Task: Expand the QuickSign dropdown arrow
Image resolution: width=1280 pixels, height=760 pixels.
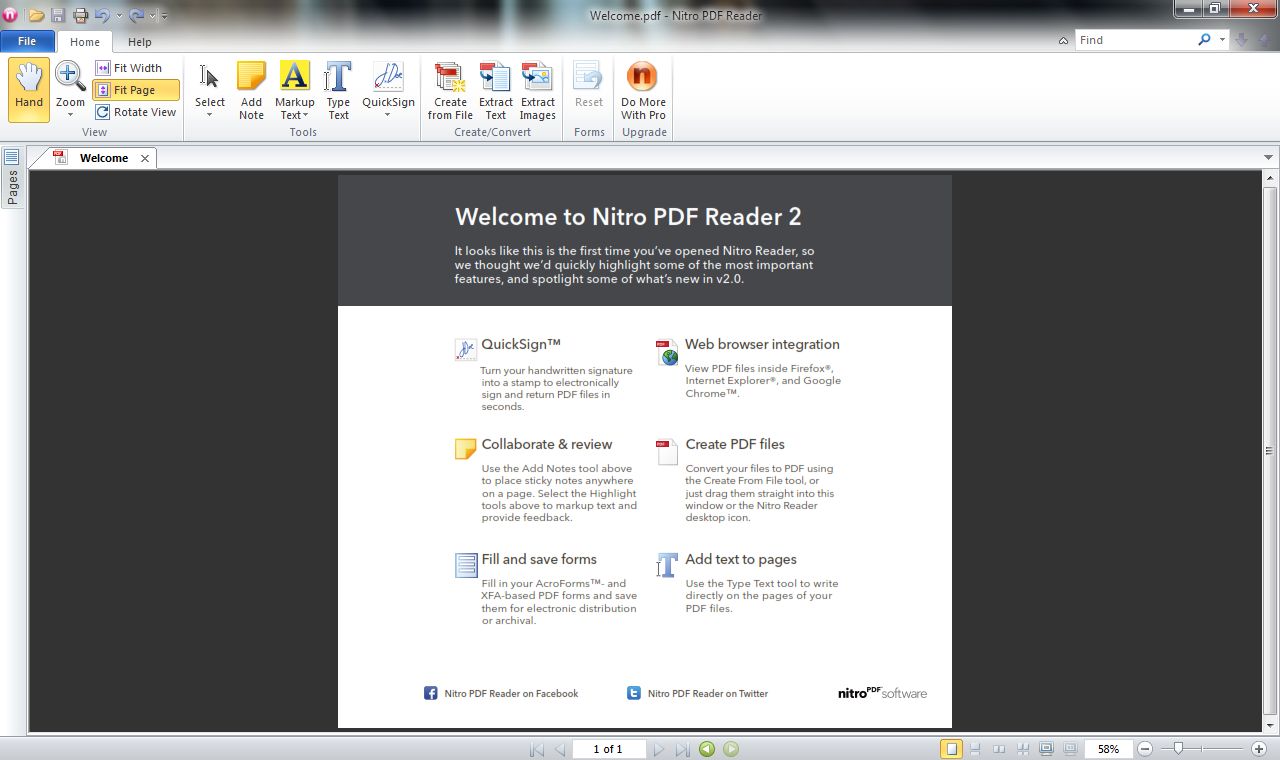Action: (x=388, y=115)
